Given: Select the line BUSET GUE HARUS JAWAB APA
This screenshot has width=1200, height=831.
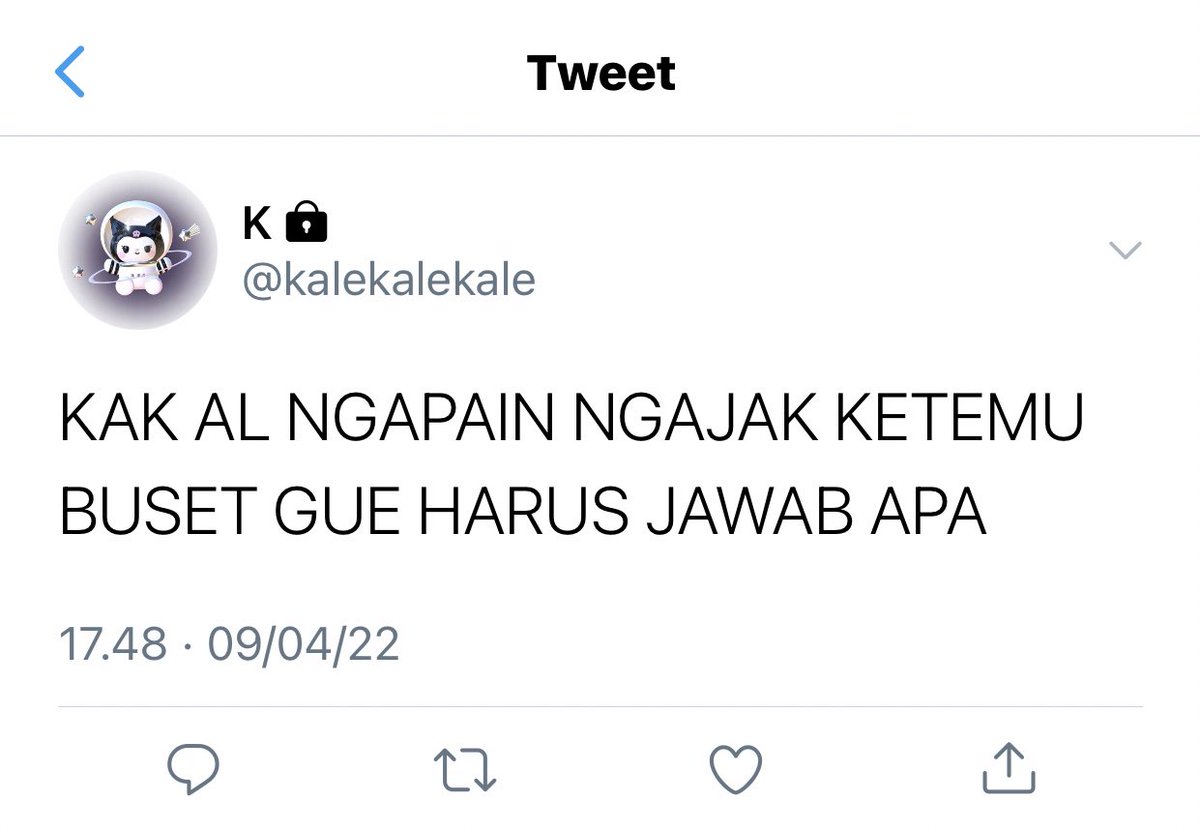Looking at the screenshot, I should [523, 512].
